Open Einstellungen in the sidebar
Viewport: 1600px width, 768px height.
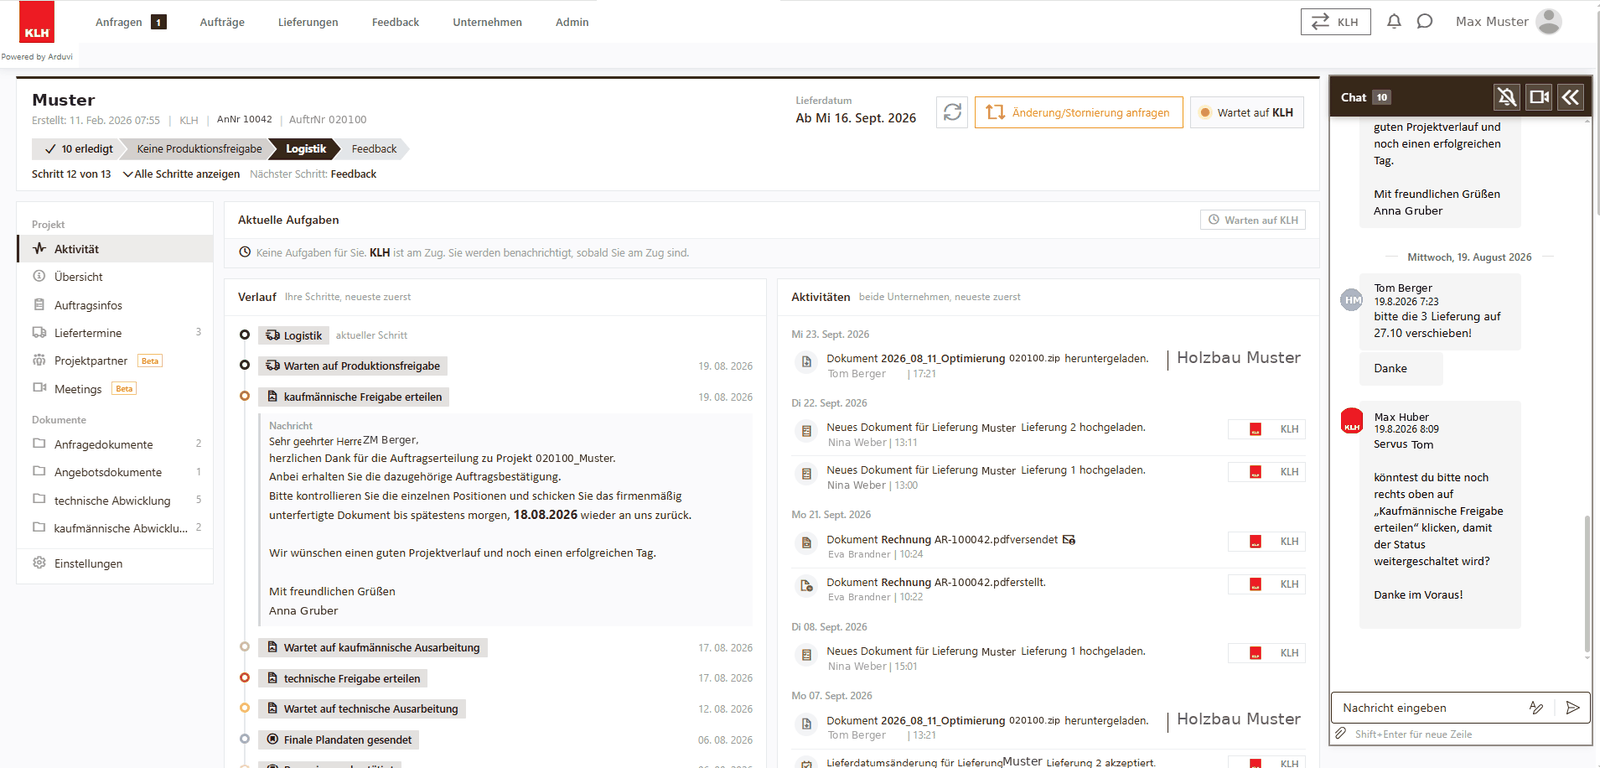tap(115, 563)
